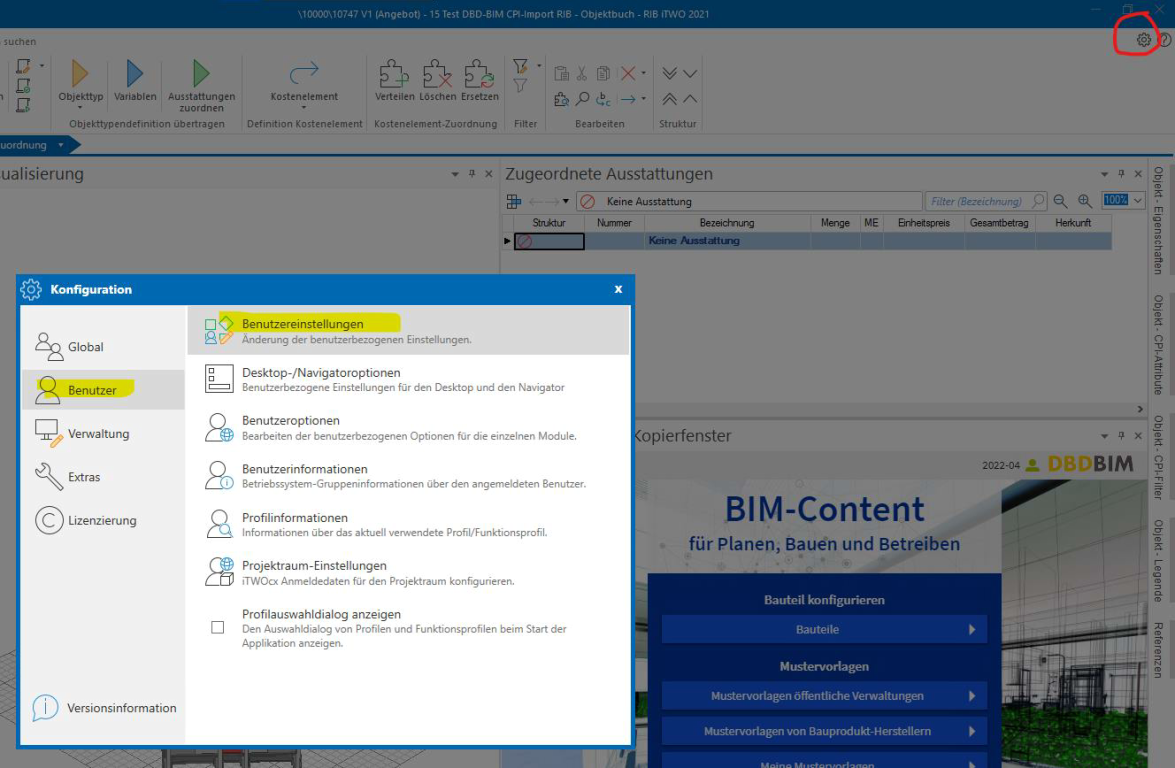Click the Versionsinformation link
The width and height of the screenshot is (1175, 768).
121,708
